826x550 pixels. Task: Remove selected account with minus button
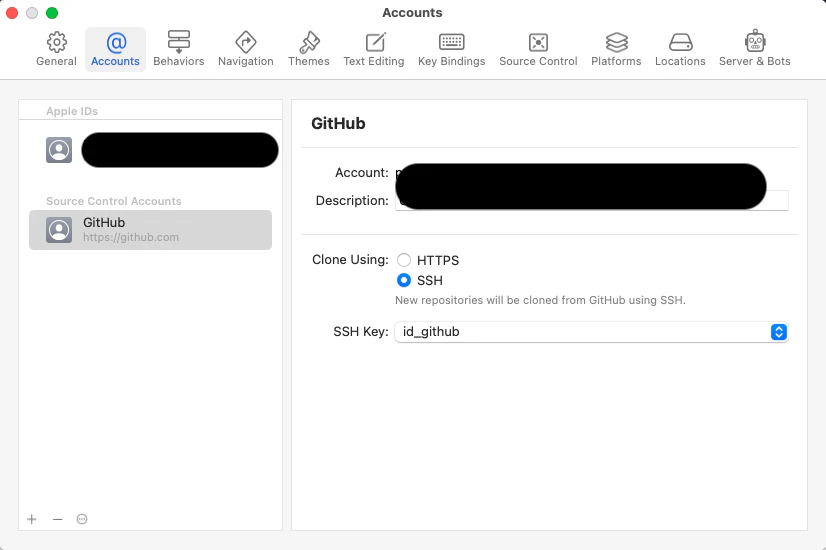click(57, 519)
